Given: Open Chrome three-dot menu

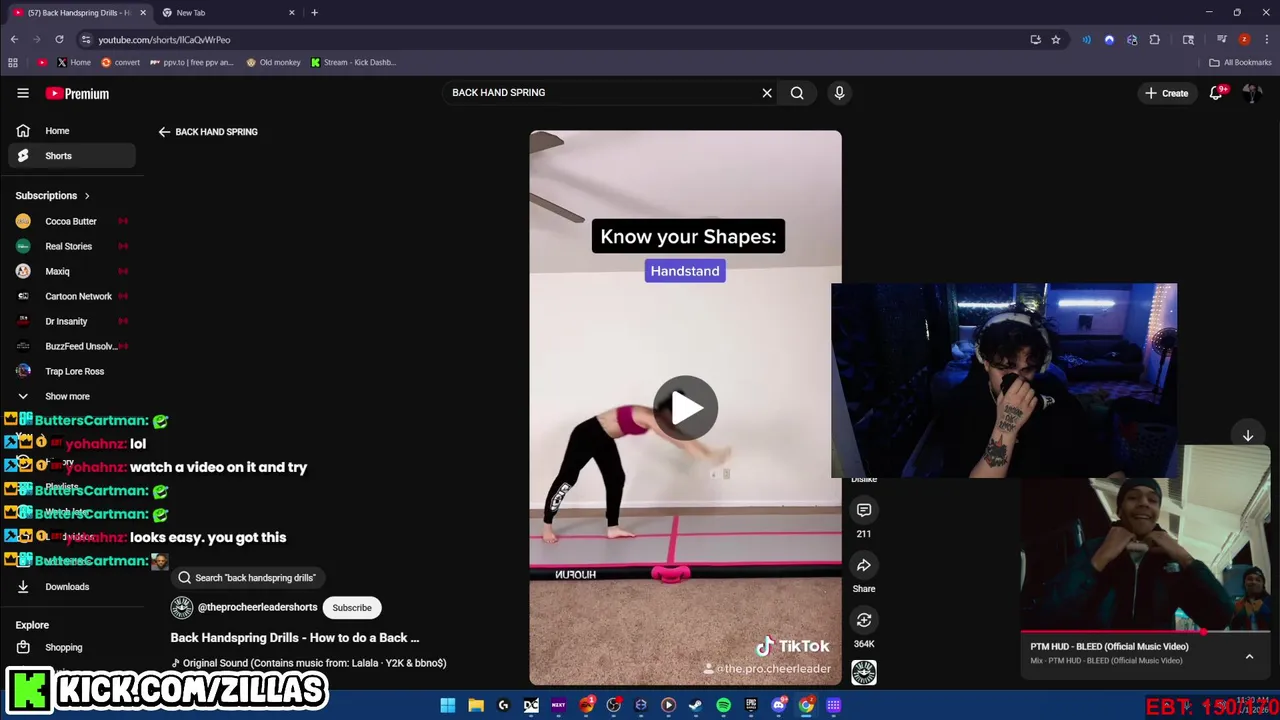Looking at the screenshot, I should [x=1267, y=40].
